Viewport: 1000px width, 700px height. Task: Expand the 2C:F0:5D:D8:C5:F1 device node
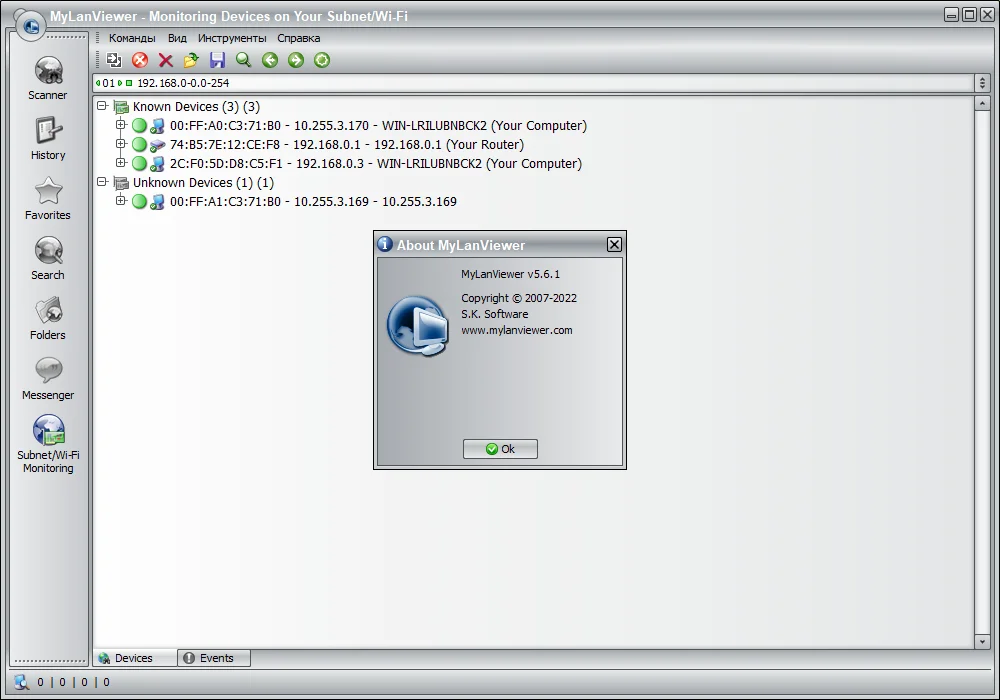[121, 163]
